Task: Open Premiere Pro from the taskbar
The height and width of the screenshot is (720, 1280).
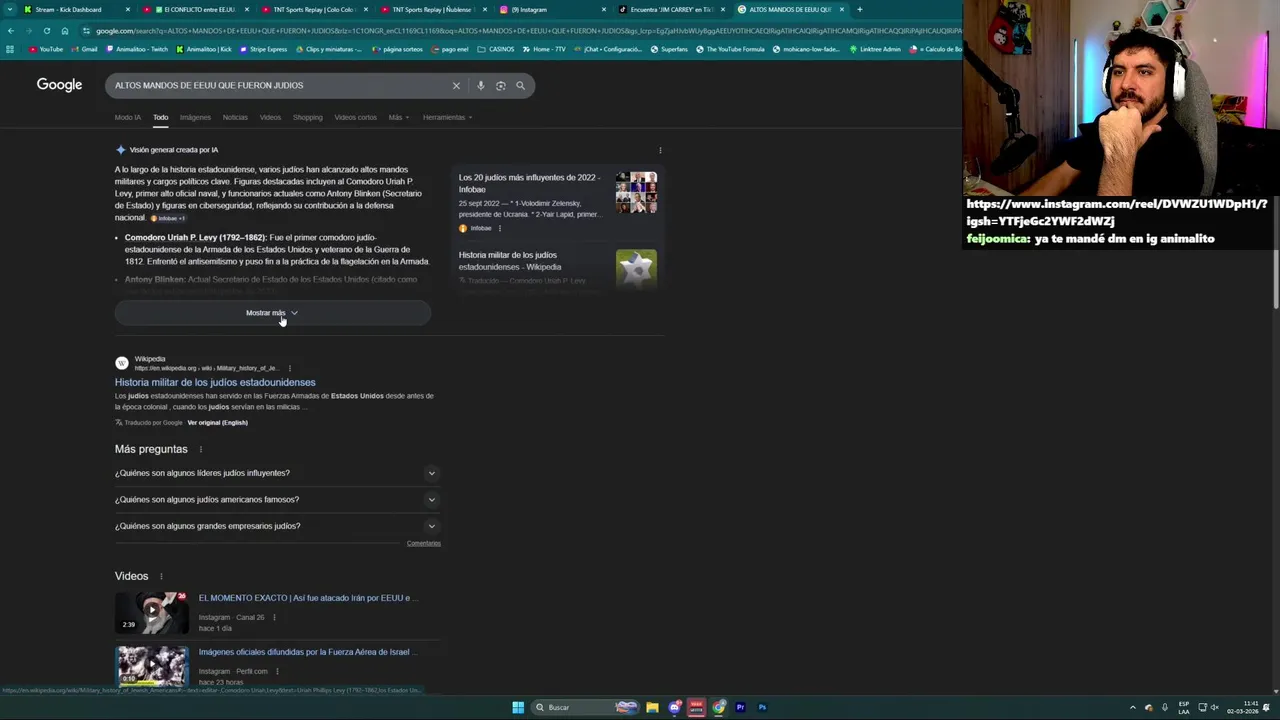Action: tap(741, 708)
